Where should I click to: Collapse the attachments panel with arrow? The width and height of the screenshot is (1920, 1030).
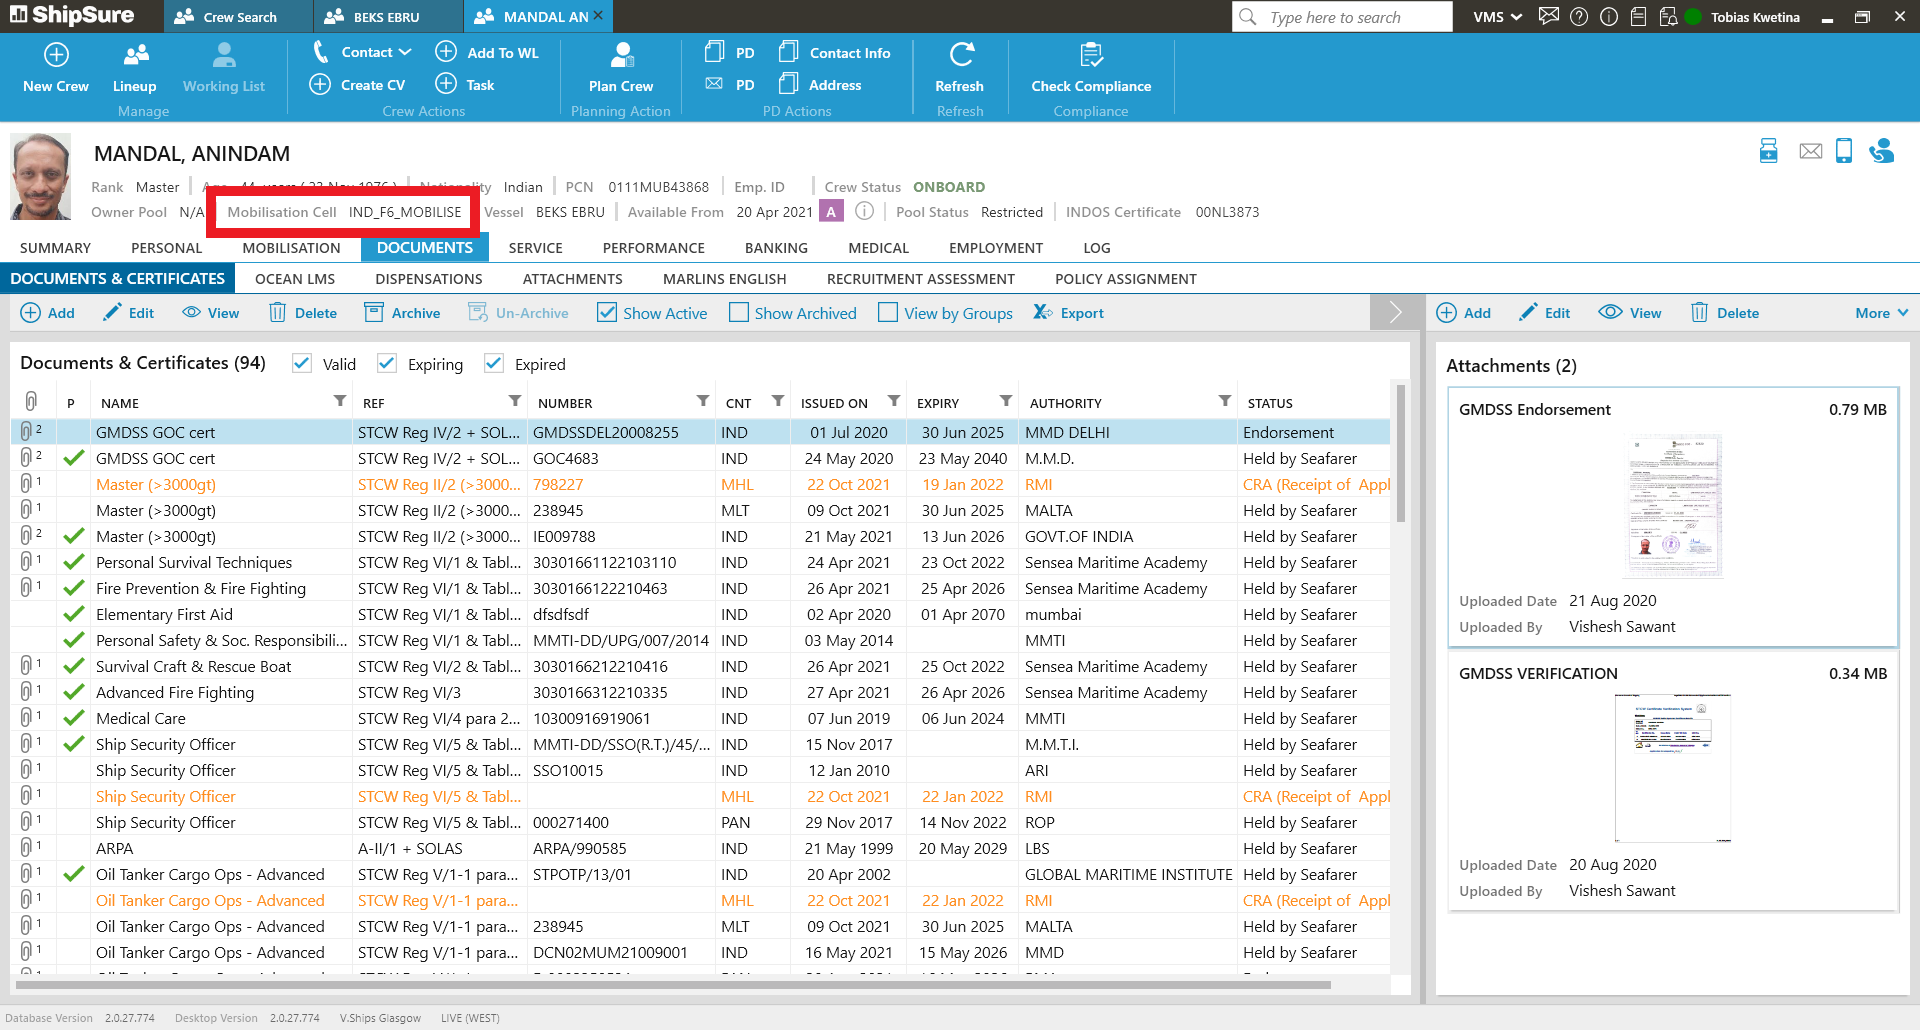tap(1395, 313)
